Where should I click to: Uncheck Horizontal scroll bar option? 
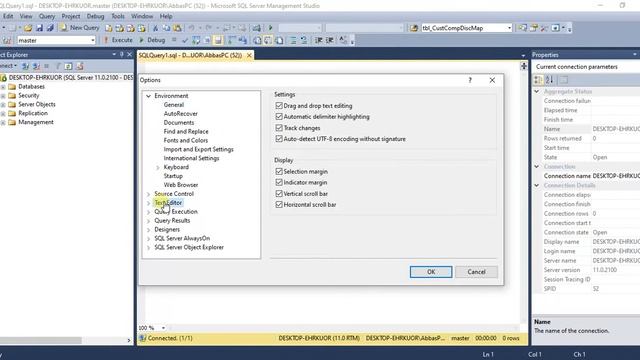point(279,204)
